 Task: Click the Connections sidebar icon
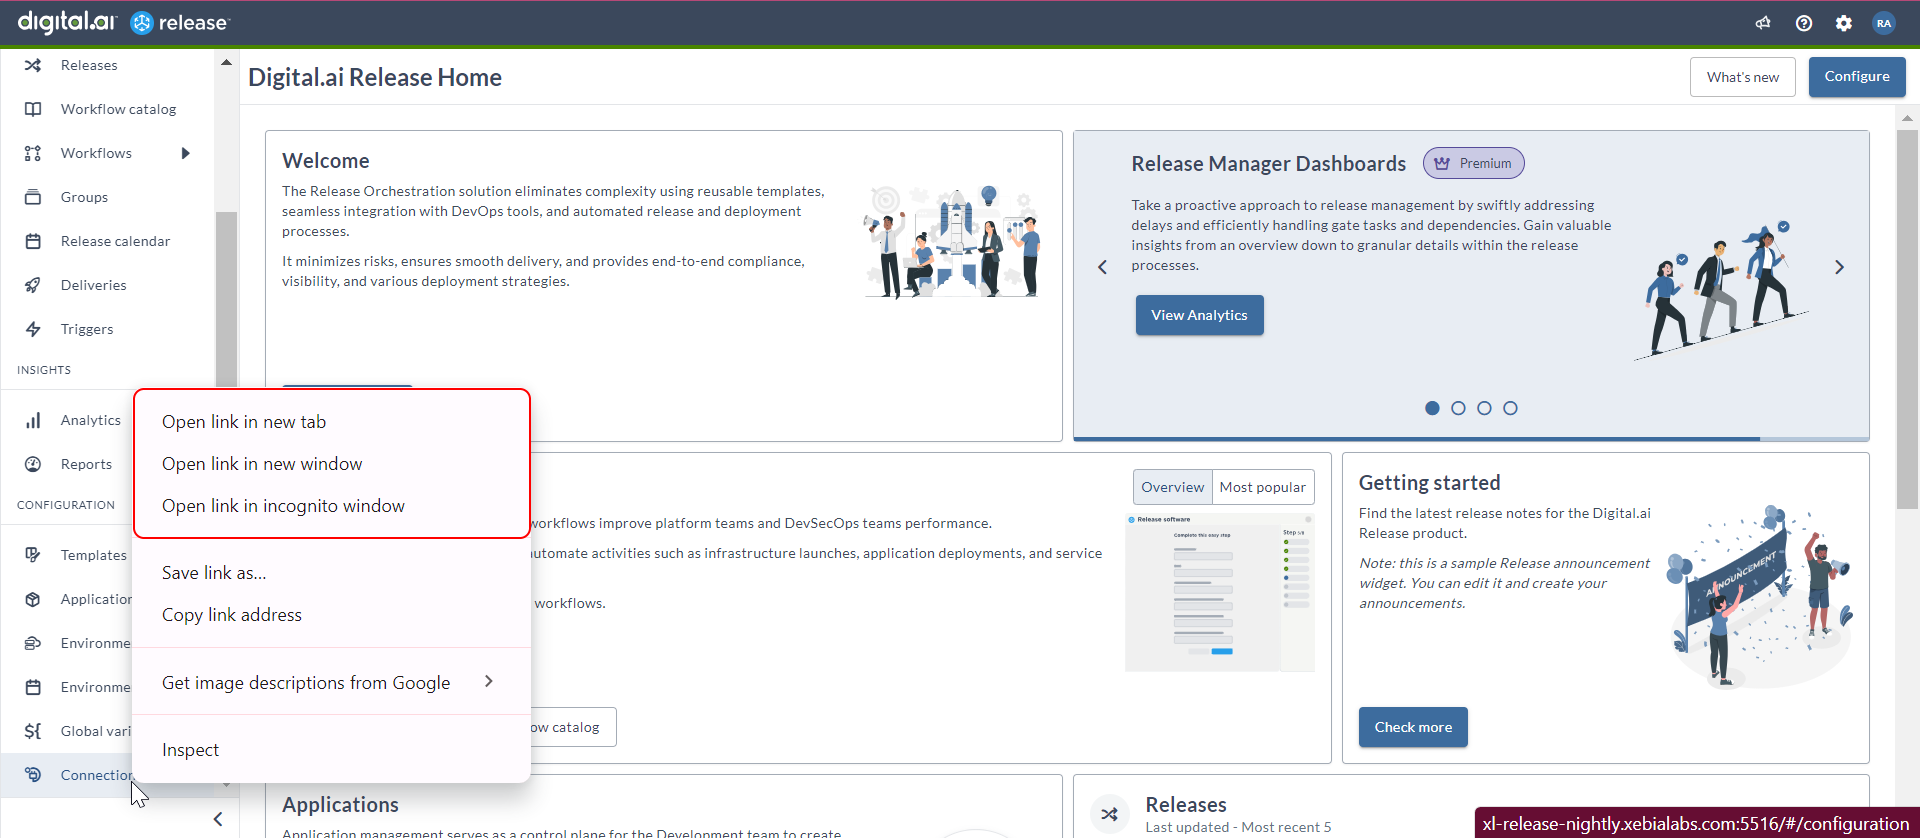(33, 775)
